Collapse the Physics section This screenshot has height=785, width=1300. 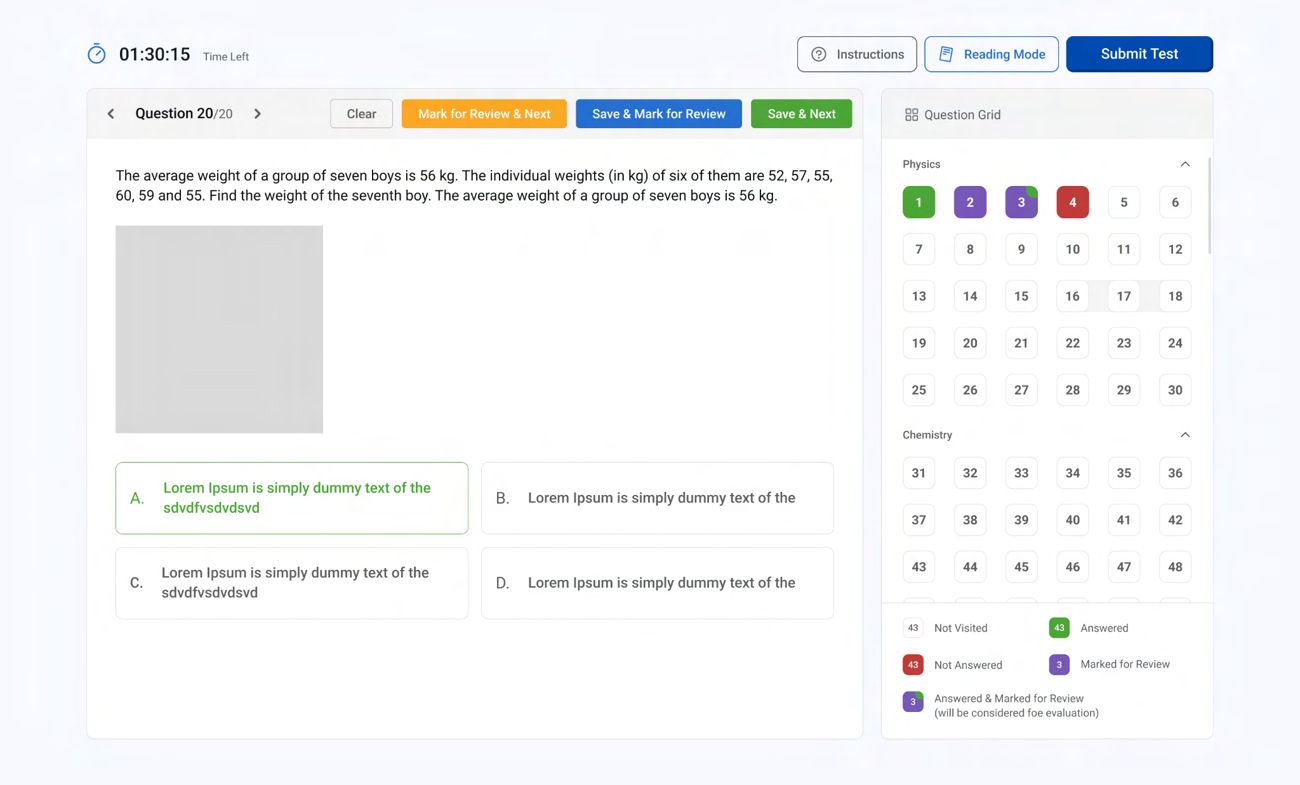point(1185,164)
